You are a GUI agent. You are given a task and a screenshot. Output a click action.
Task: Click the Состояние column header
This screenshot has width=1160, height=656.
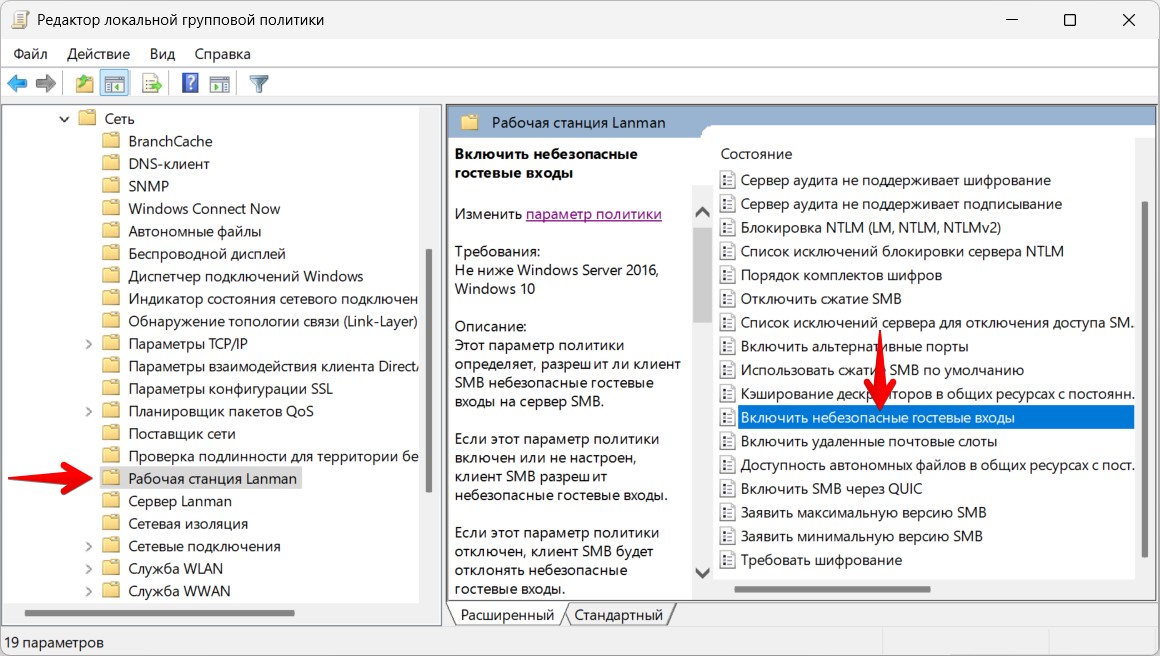(x=756, y=154)
